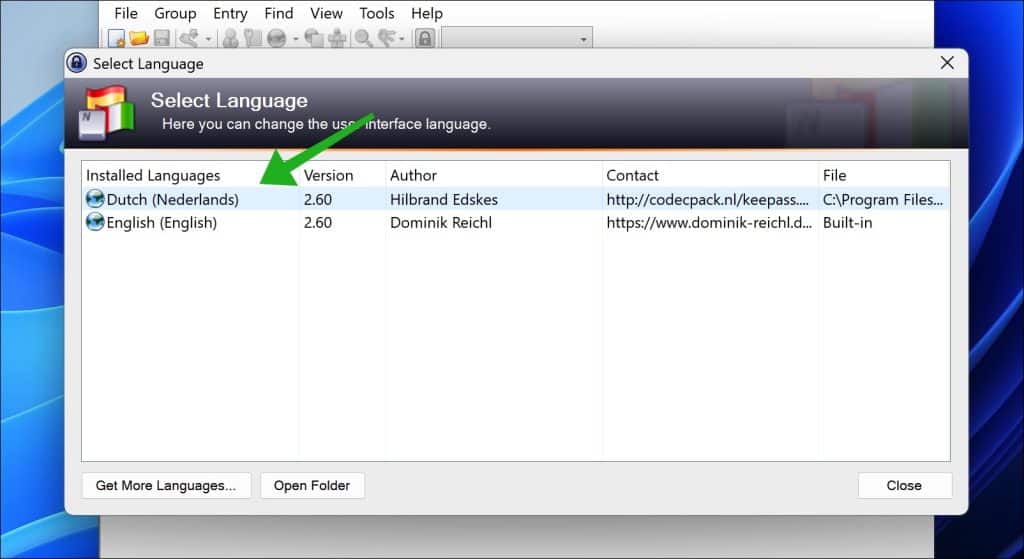Open the View menu
The height and width of the screenshot is (559, 1024).
tap(326, 13)
